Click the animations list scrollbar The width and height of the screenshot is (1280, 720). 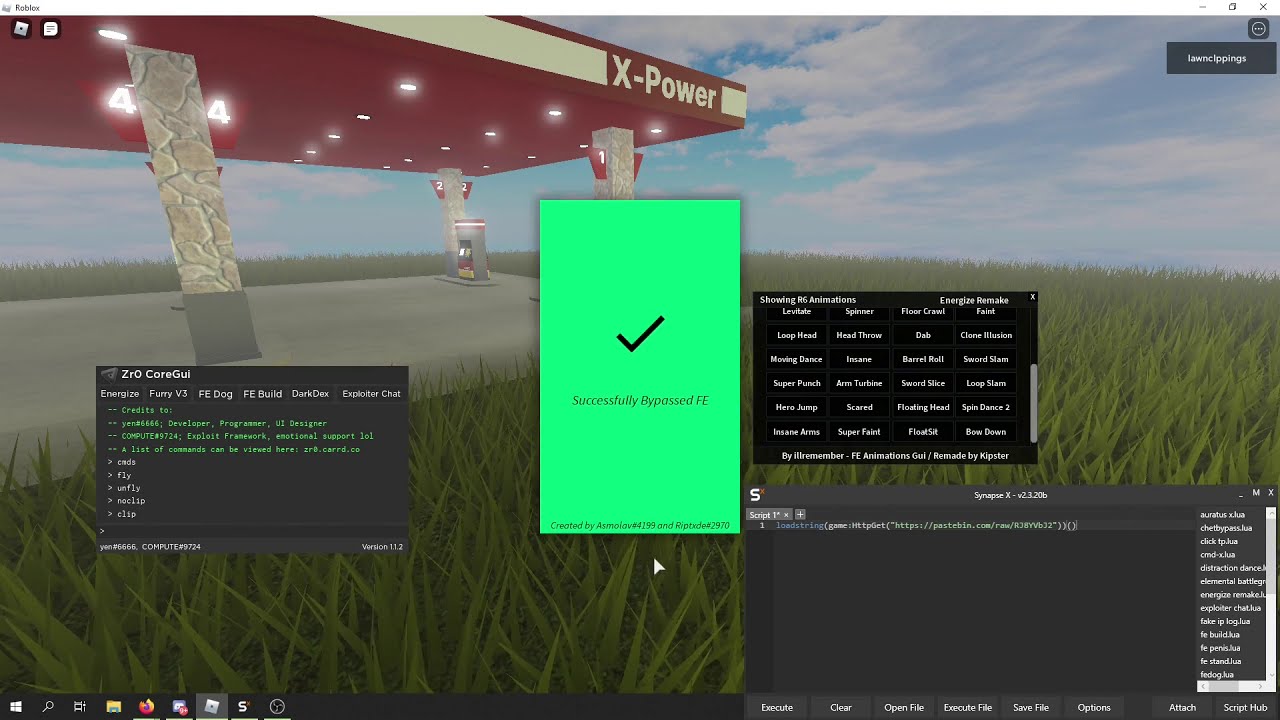(1033, 404)
